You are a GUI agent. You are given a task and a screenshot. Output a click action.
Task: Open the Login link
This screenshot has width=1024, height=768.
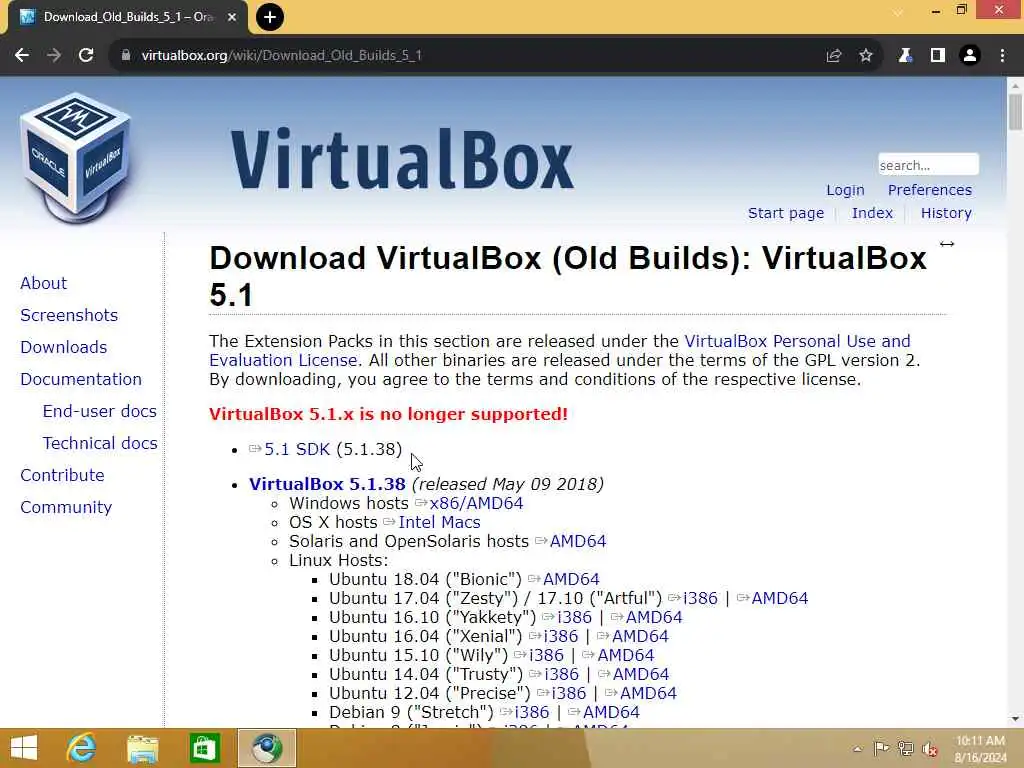click(x=845, y=190)
